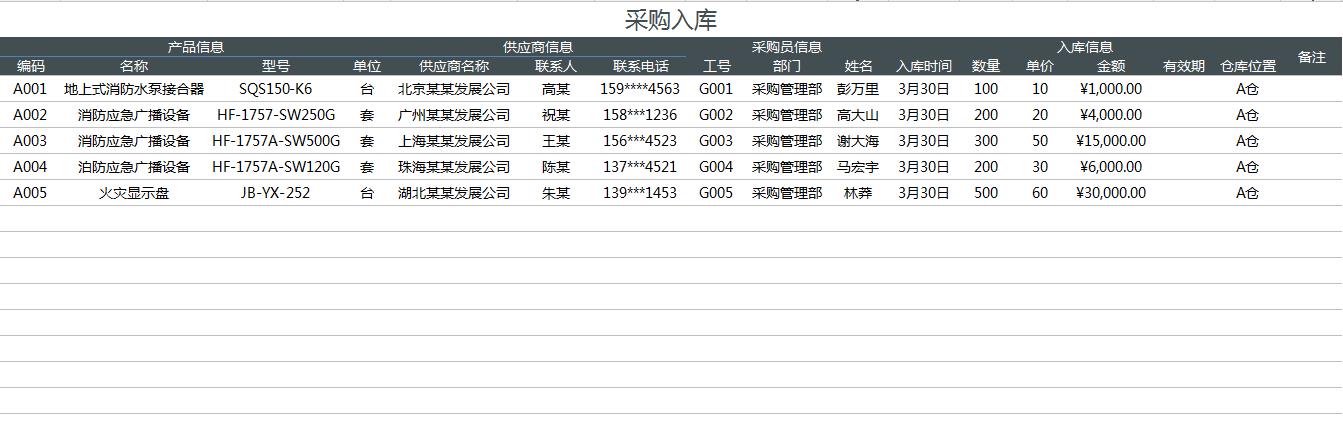1343x422 pixels.
Task: Click the 编码 column header
Action: coord(31,66)
